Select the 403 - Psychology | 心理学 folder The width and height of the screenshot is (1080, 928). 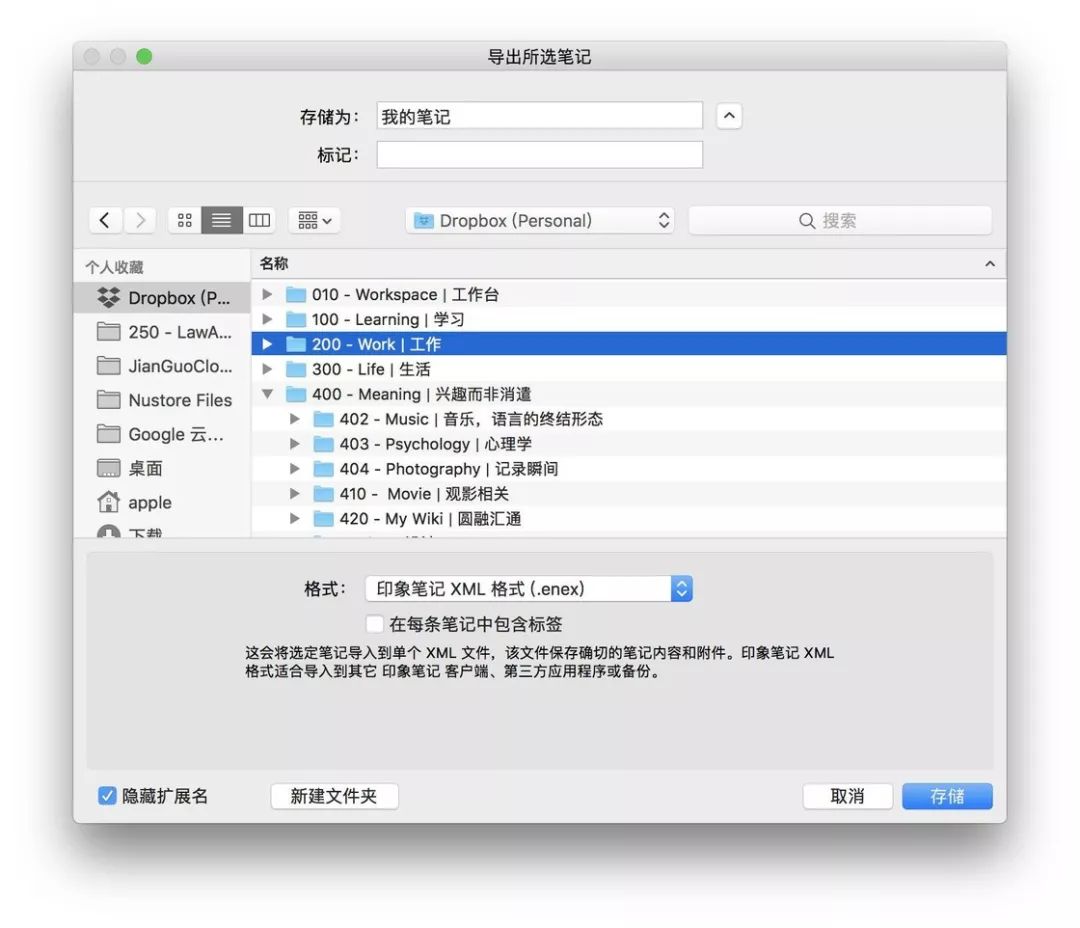click(x=629, y=444)
